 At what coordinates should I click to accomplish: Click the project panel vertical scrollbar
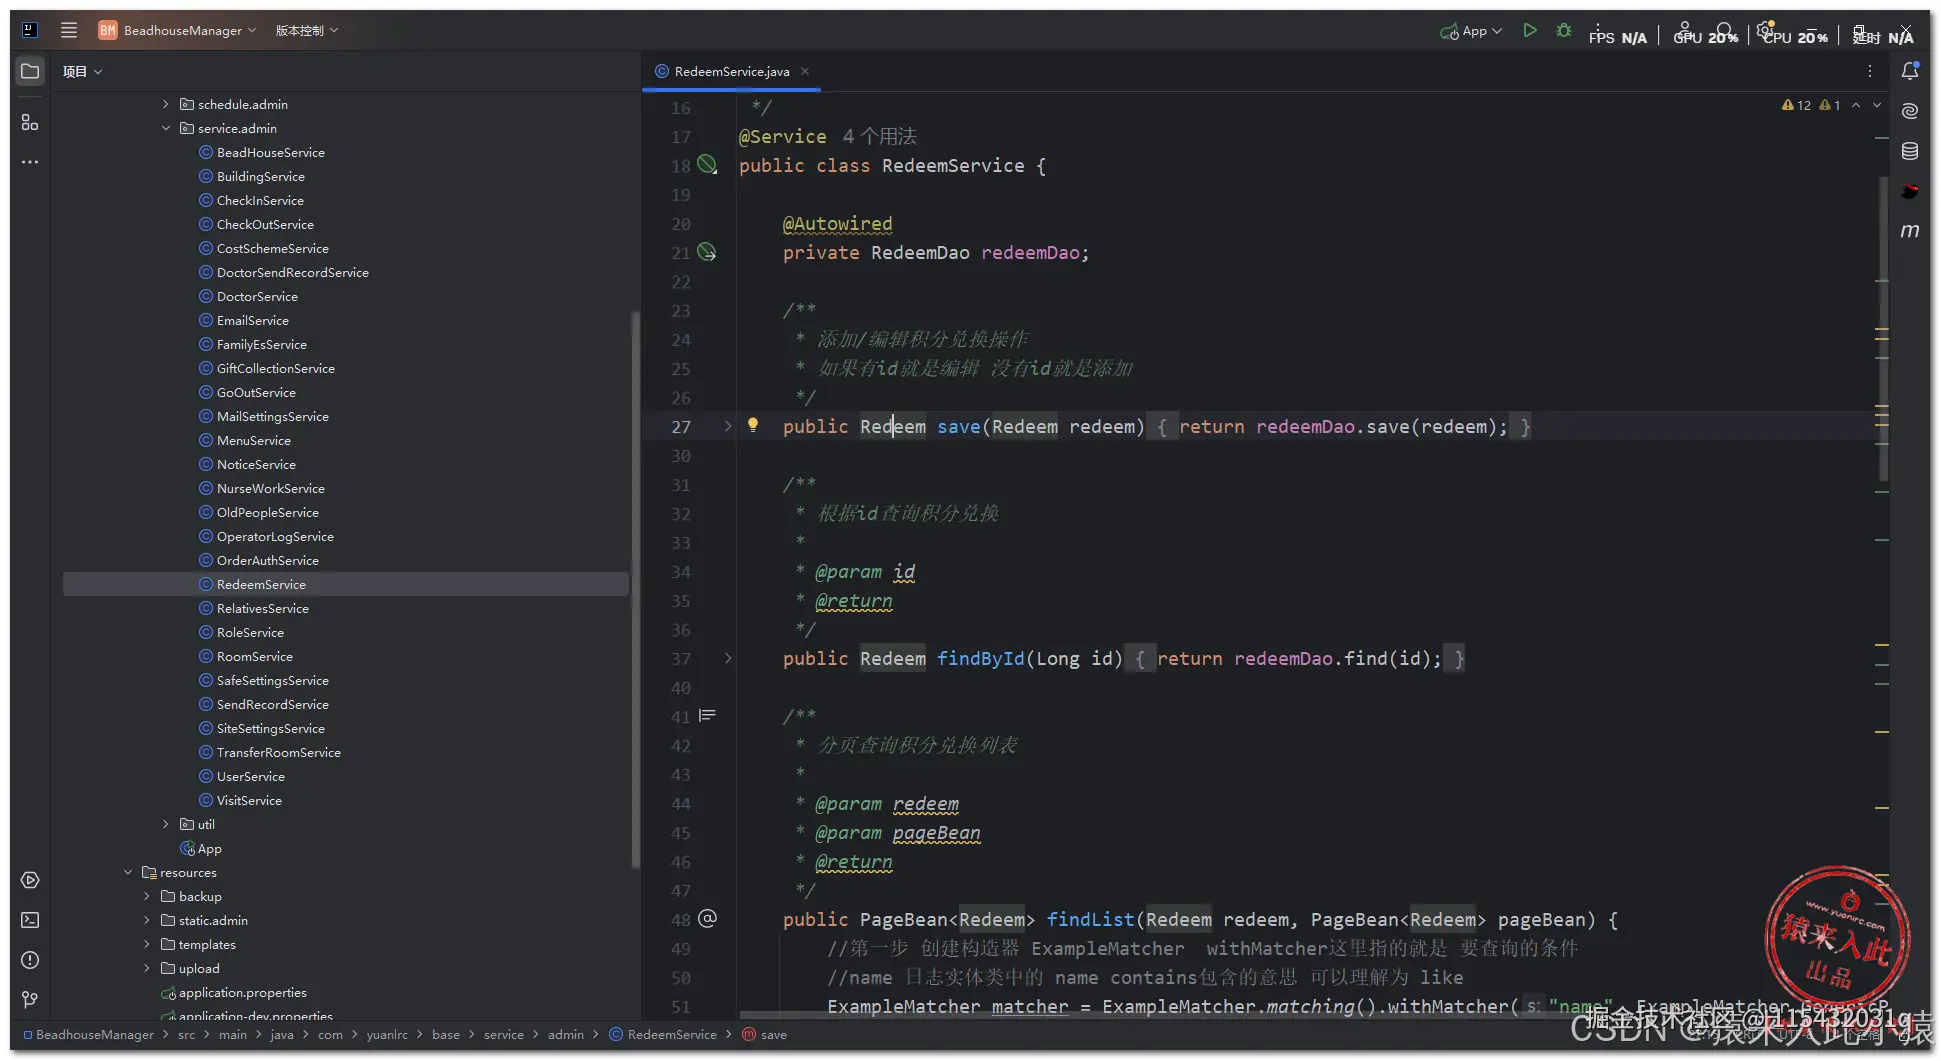(x=634, y=590)
